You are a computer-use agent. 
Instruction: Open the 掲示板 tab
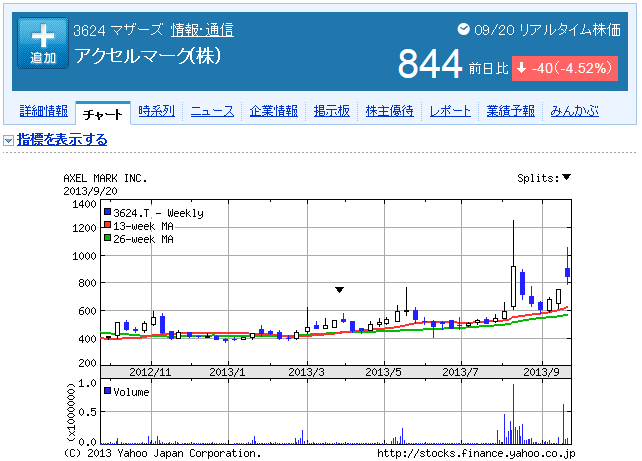[332, 111]
